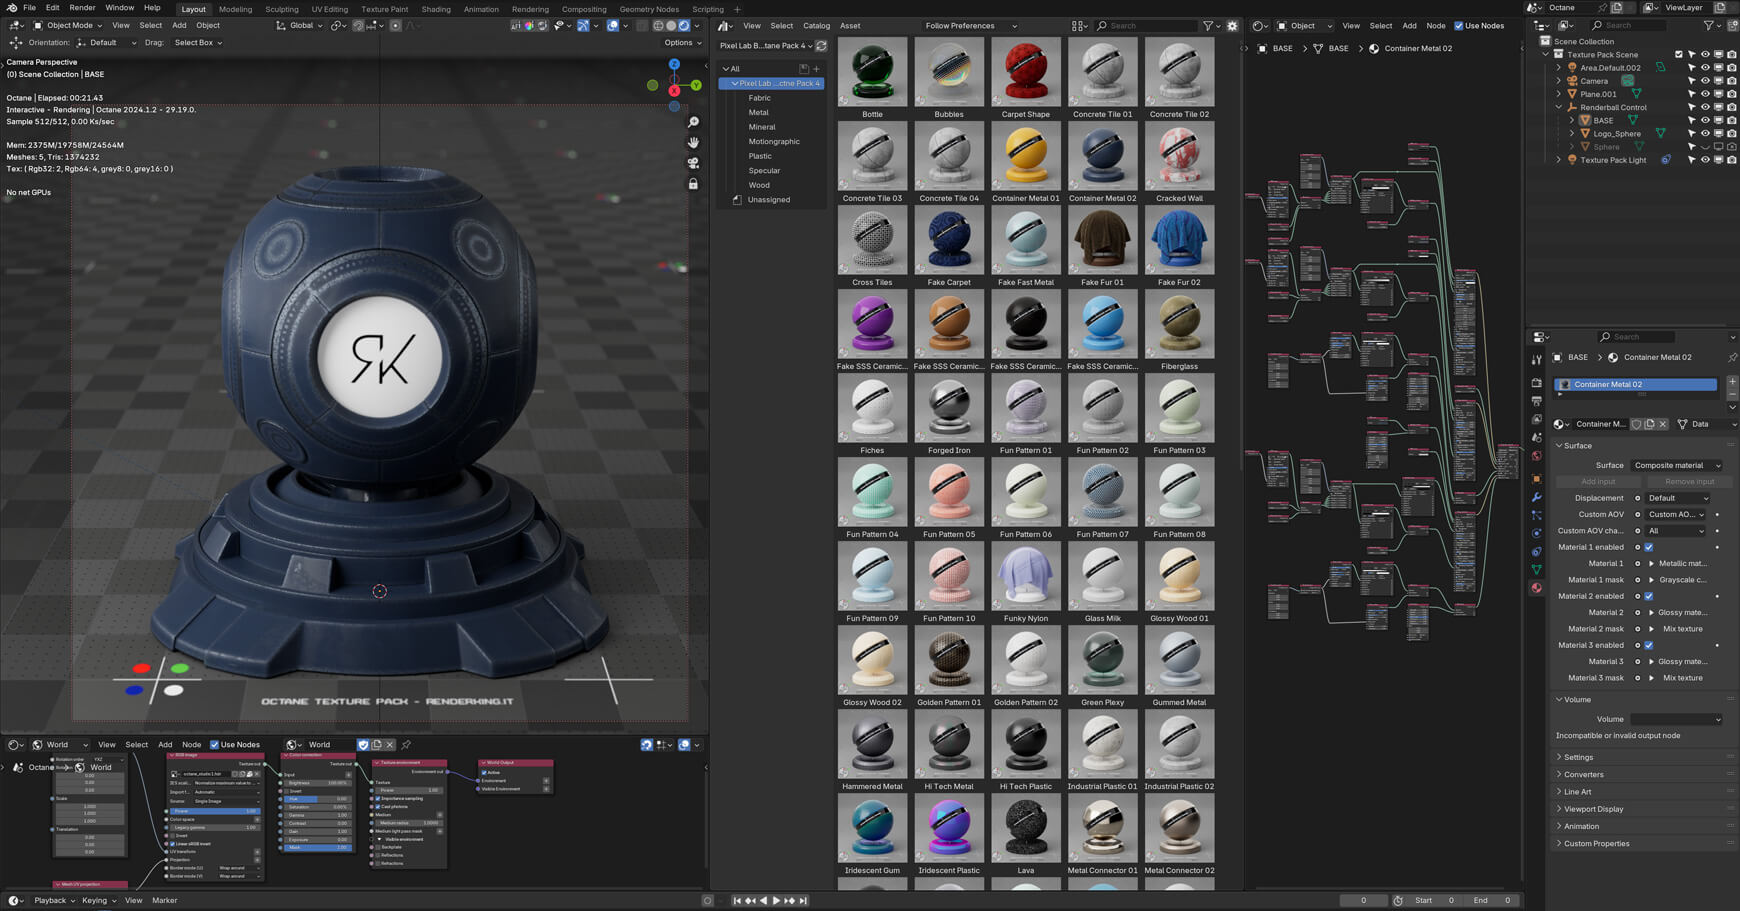Click the play animation button
The width and height of the screenshot is (1740, 911).
tap(776, 900)
